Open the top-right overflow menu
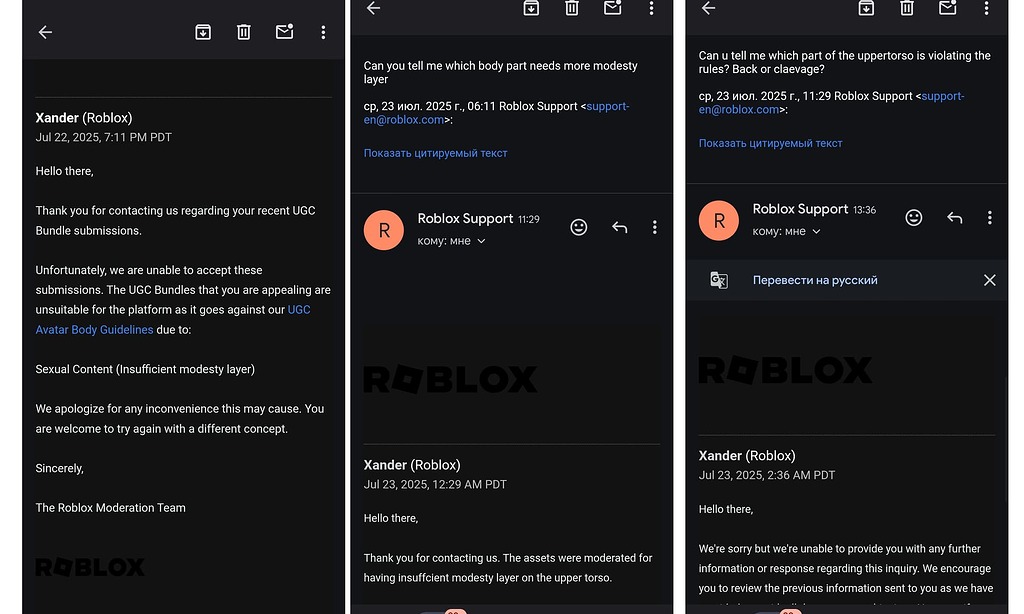1024x614 pixels. click(x=323, y=31)
